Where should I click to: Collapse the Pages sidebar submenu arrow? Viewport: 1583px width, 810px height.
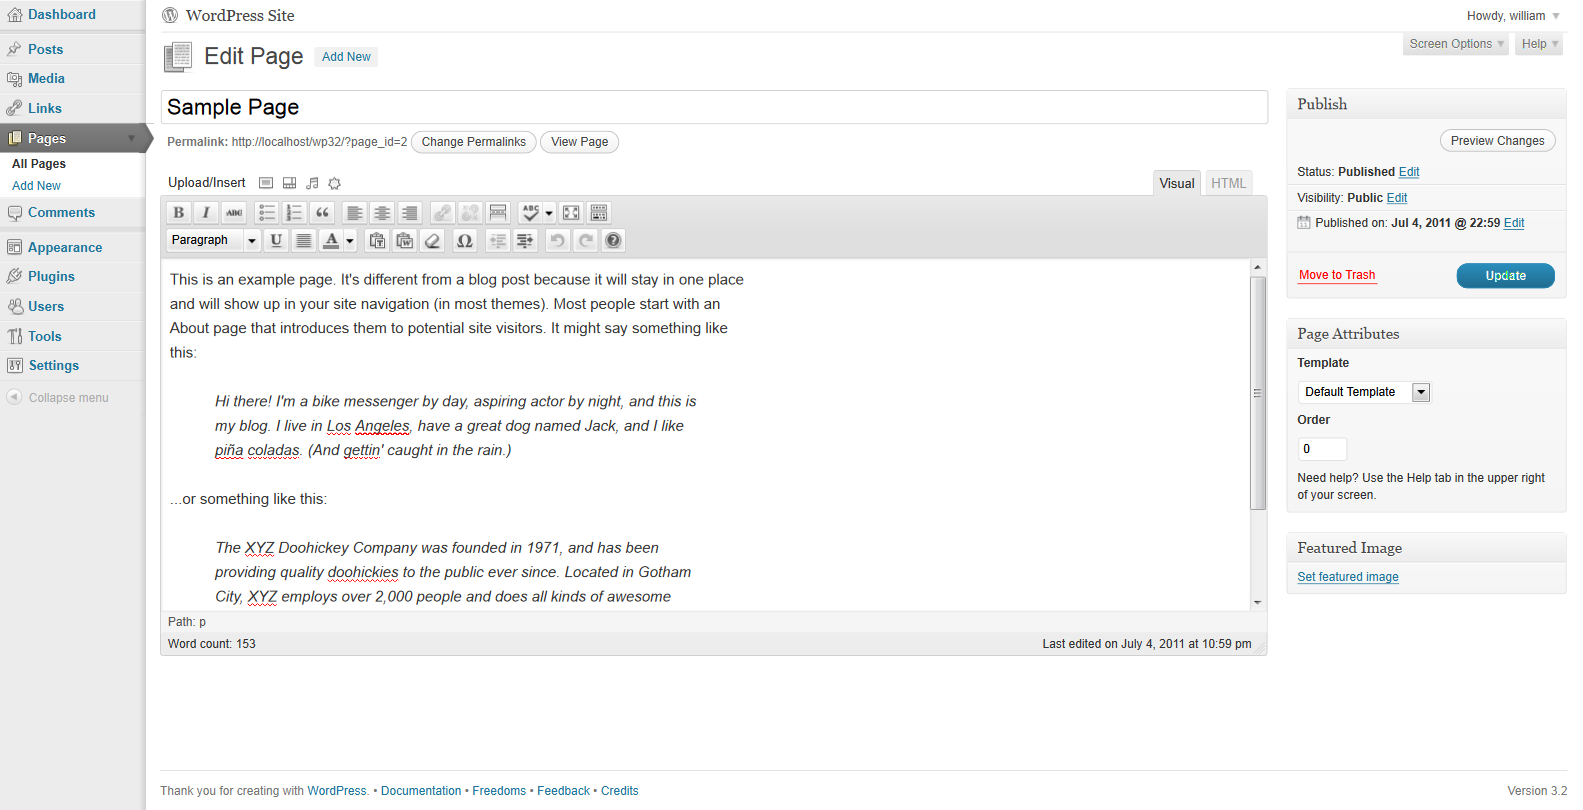pos(131,138)
